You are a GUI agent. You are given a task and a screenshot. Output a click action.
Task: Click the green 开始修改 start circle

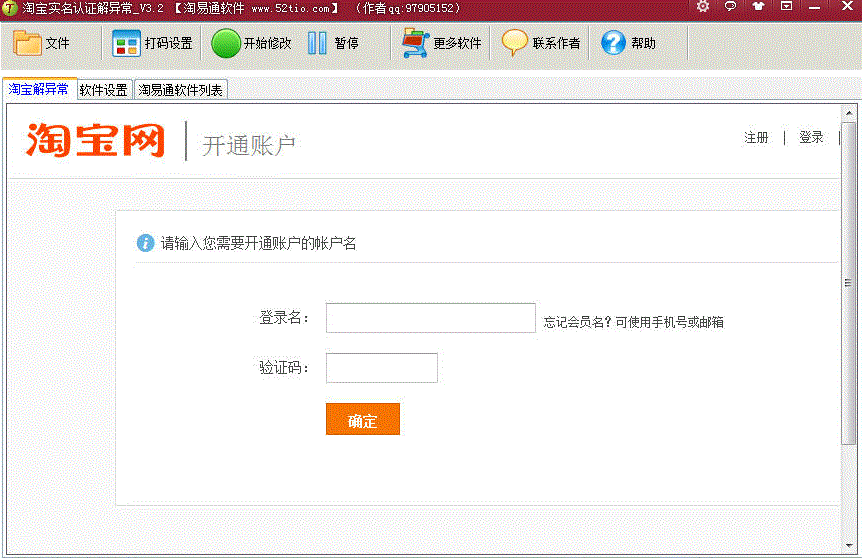pos(226,43)
